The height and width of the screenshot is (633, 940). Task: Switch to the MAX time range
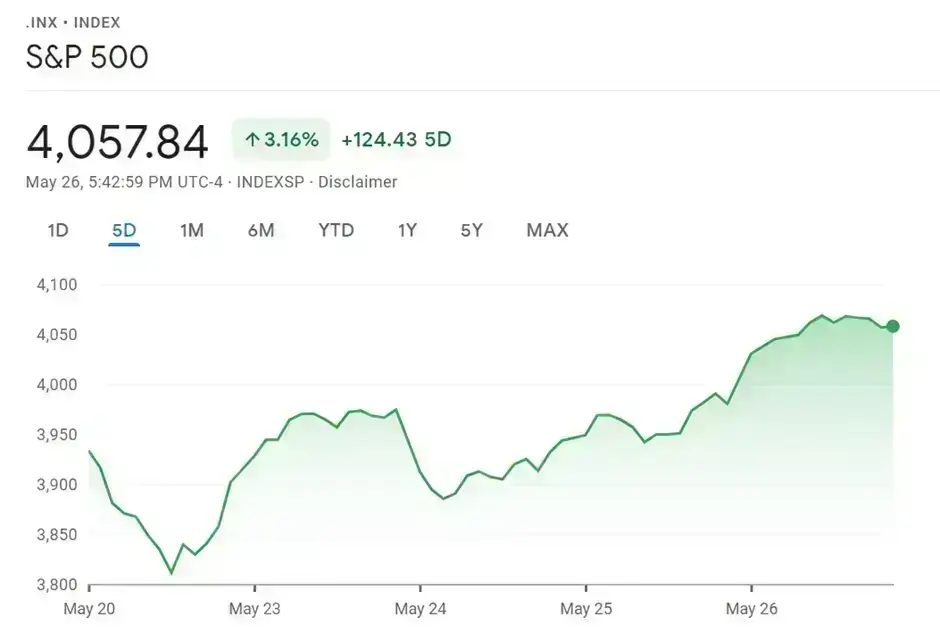click(546, 230)
